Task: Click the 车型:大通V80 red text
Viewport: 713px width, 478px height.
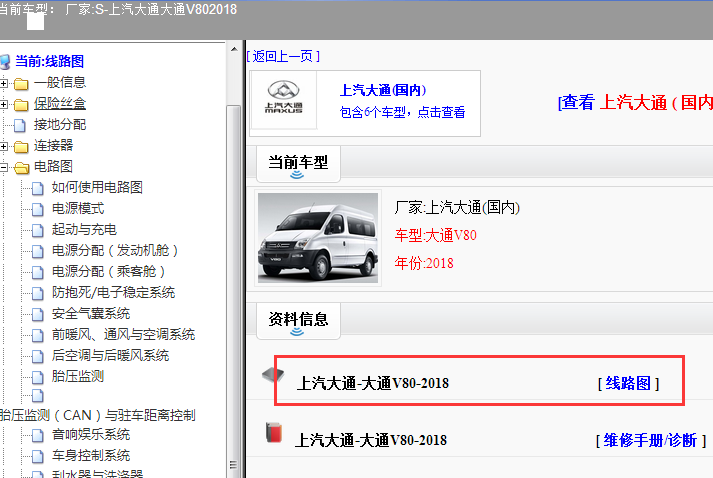Action: pyautogui.click(x=436, y=235)
